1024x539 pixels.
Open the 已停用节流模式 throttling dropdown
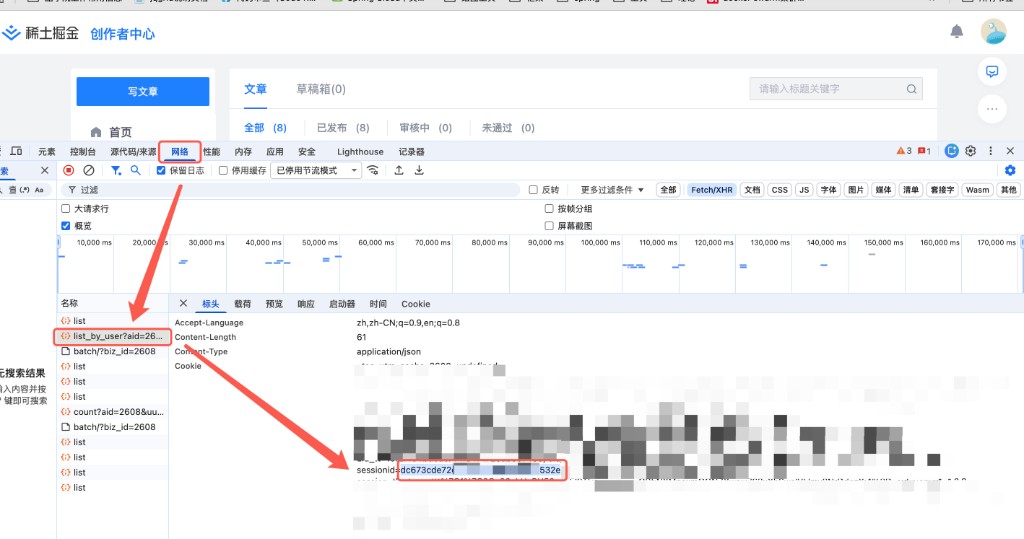[316, 171]
